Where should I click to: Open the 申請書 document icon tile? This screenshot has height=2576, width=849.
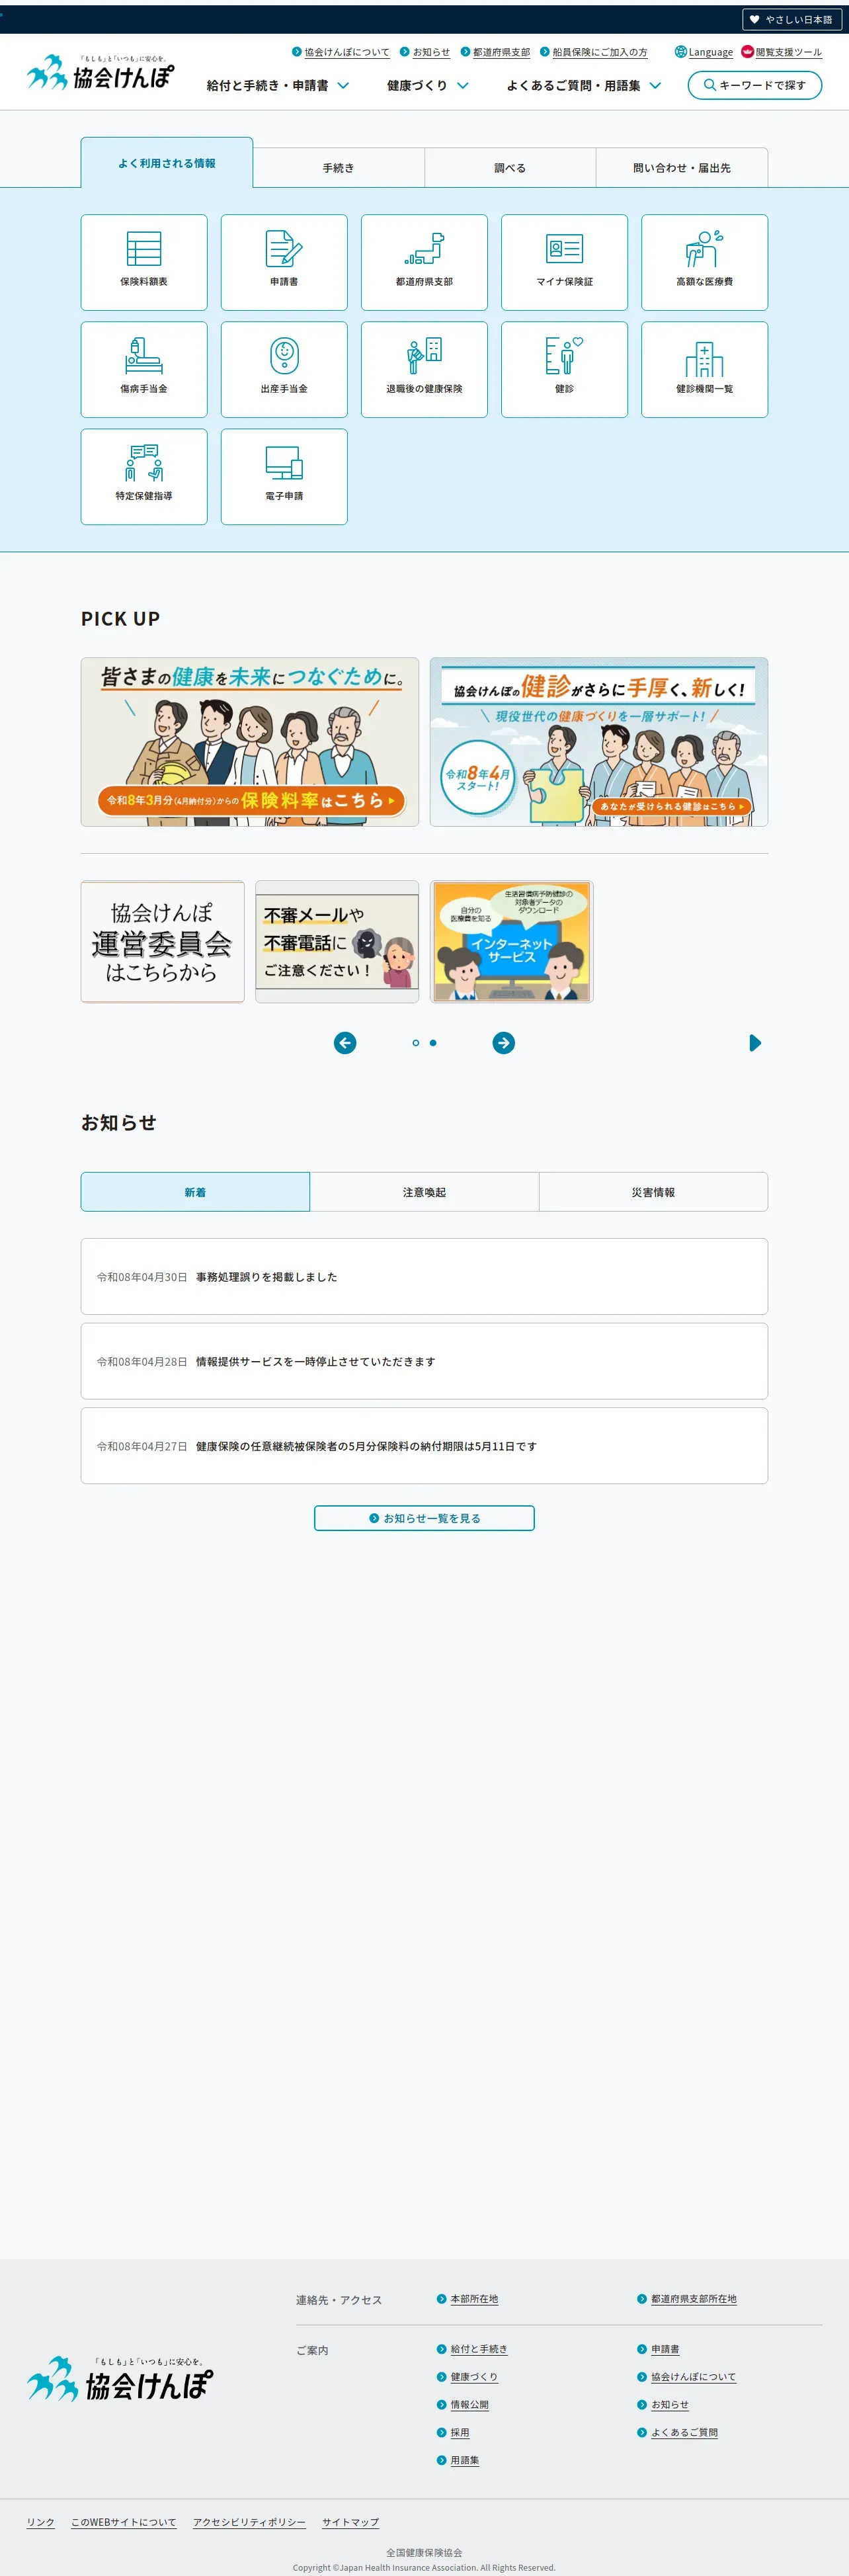click(x=284, y=262)
